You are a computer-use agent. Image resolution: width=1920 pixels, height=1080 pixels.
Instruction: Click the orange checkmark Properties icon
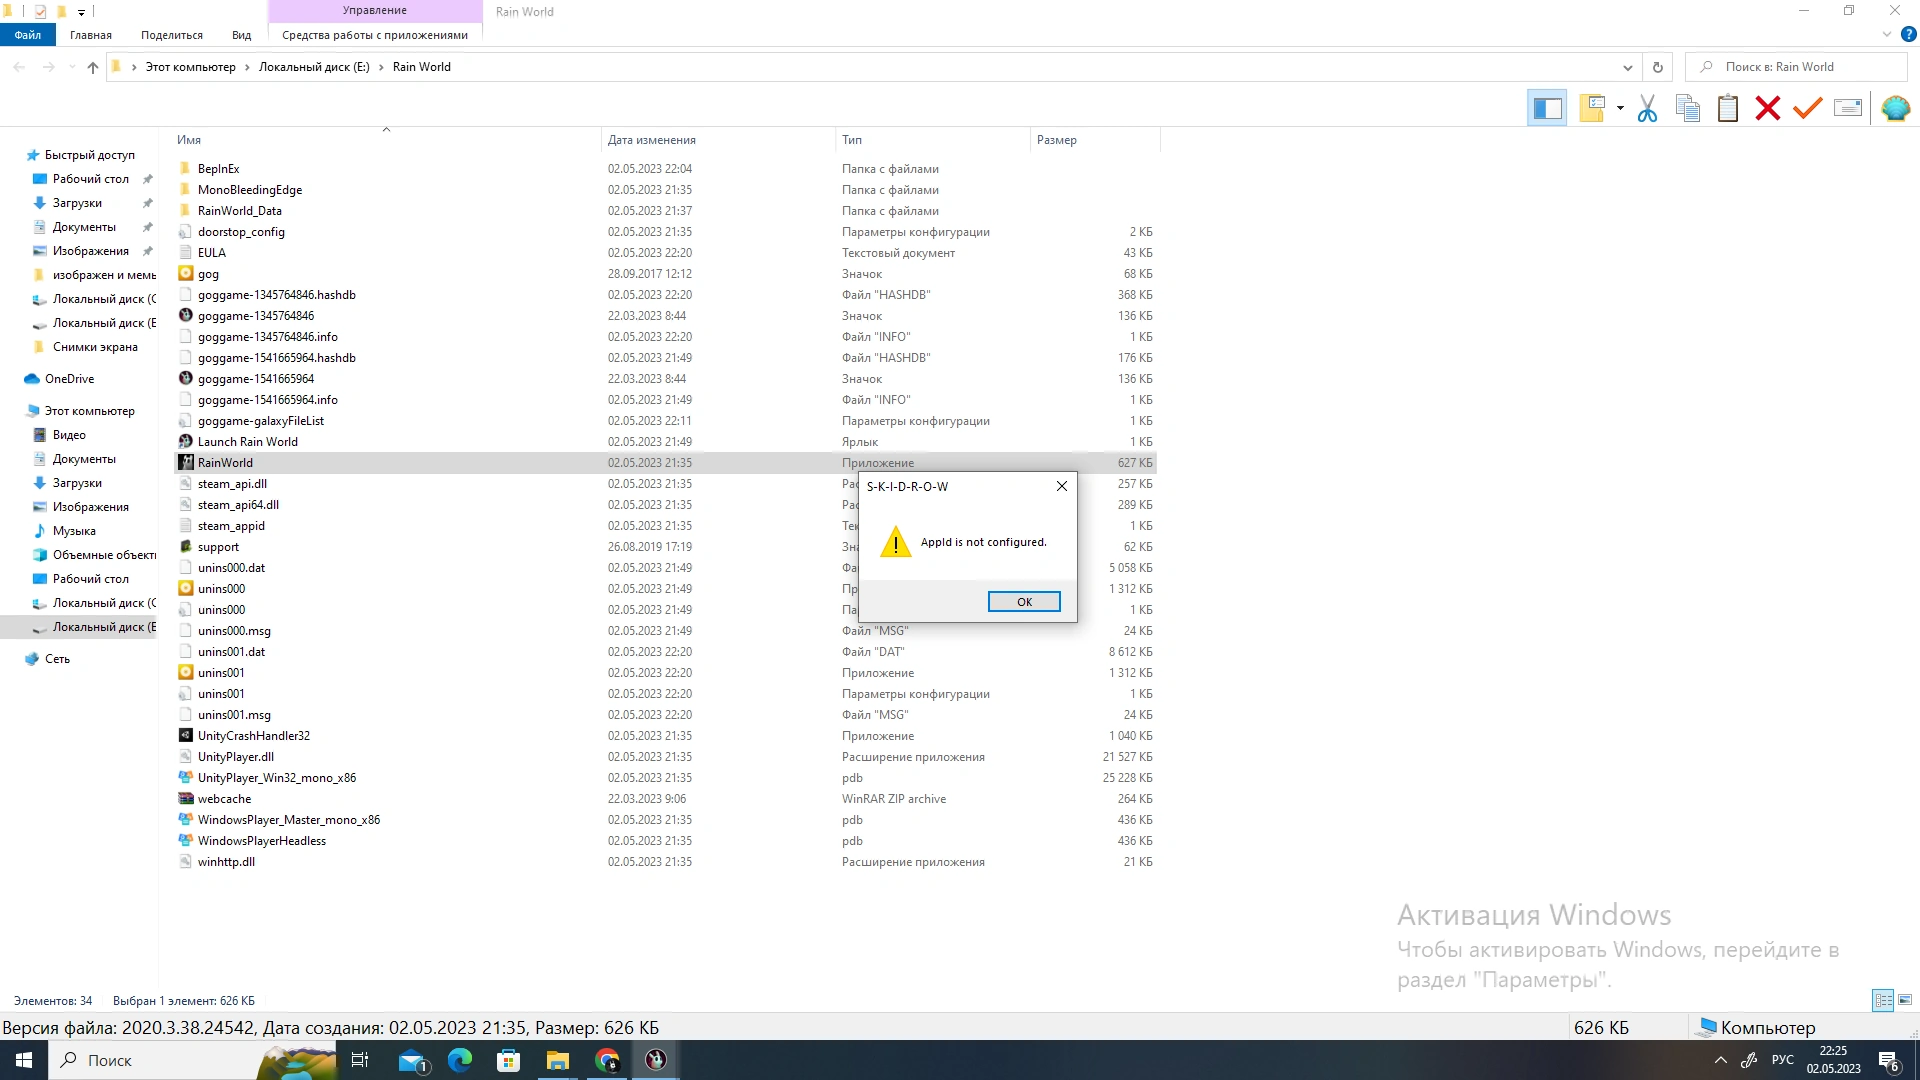pos(1807,108)
